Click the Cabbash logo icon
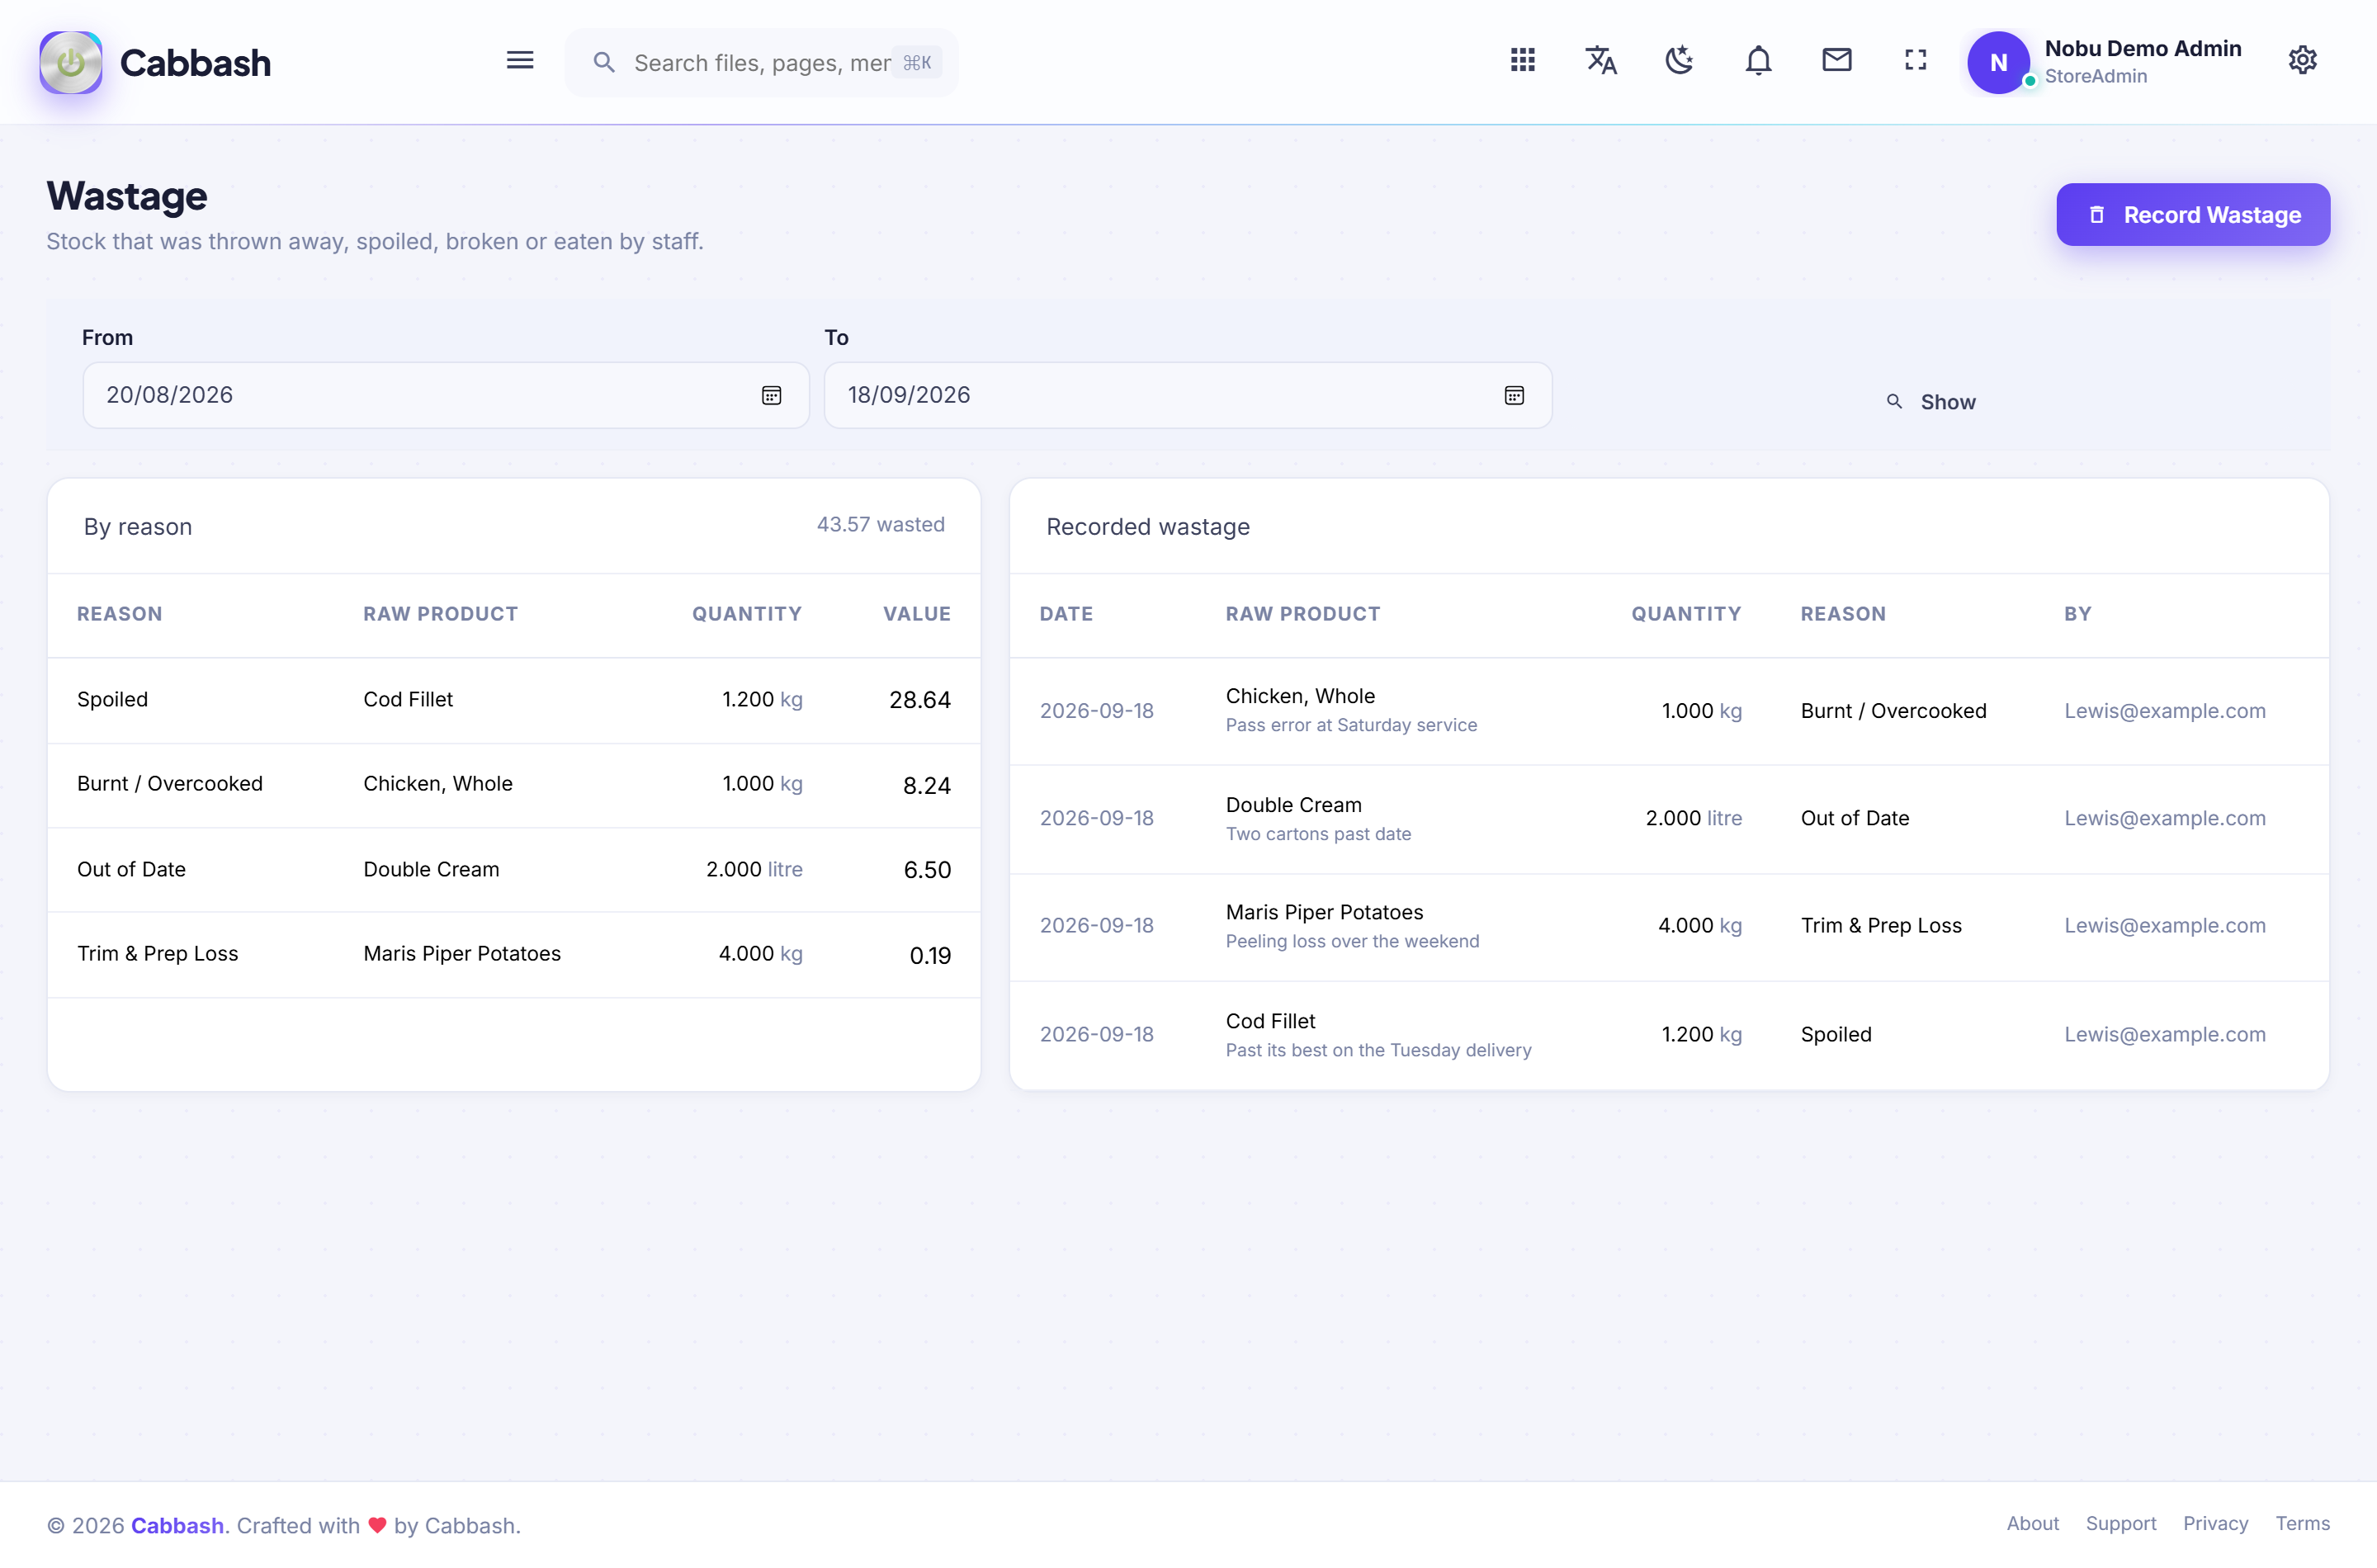The image size is (2377, 1568). coord(70,62)
